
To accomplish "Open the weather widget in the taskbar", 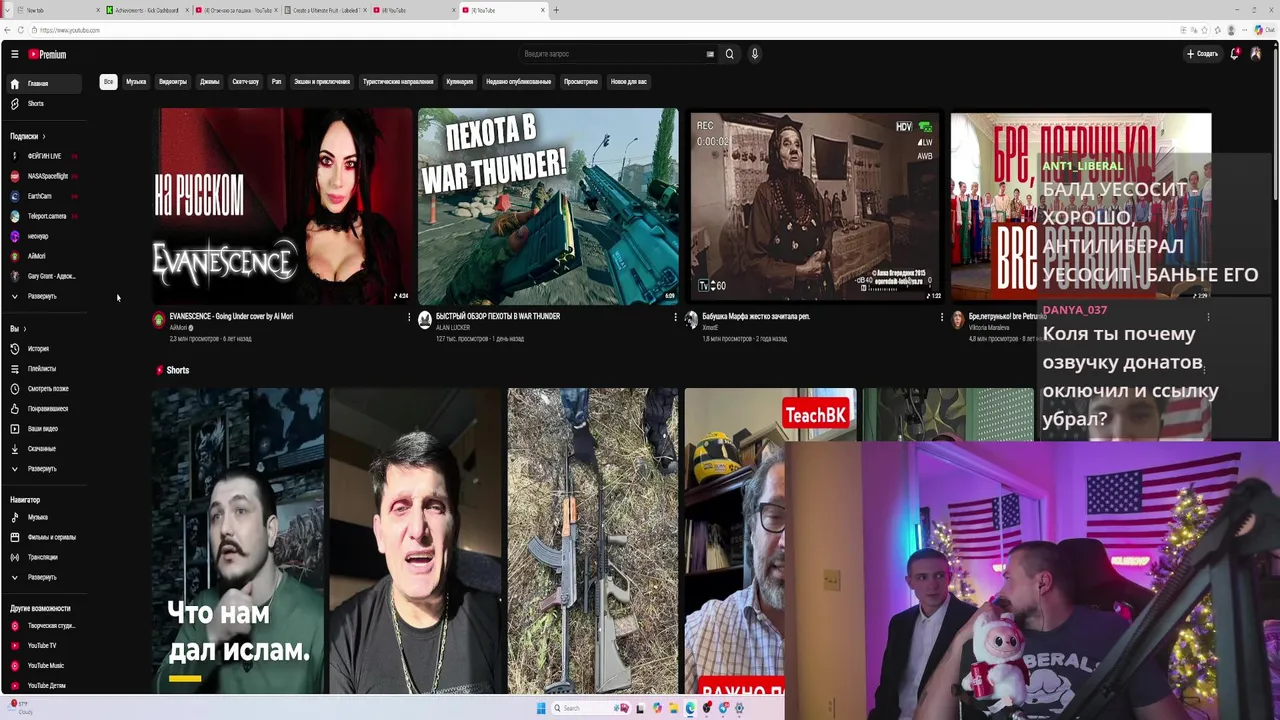I will tap(22, 708).
